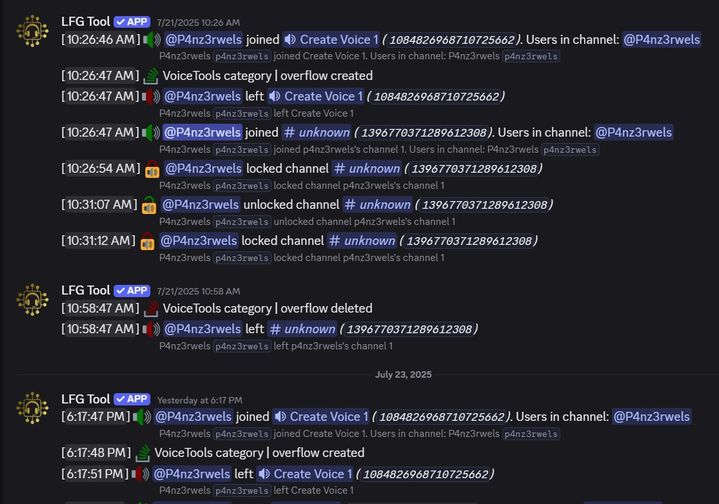Open # unknown channel link in 10:31:07 unlocked entry

tap(378, 205)
